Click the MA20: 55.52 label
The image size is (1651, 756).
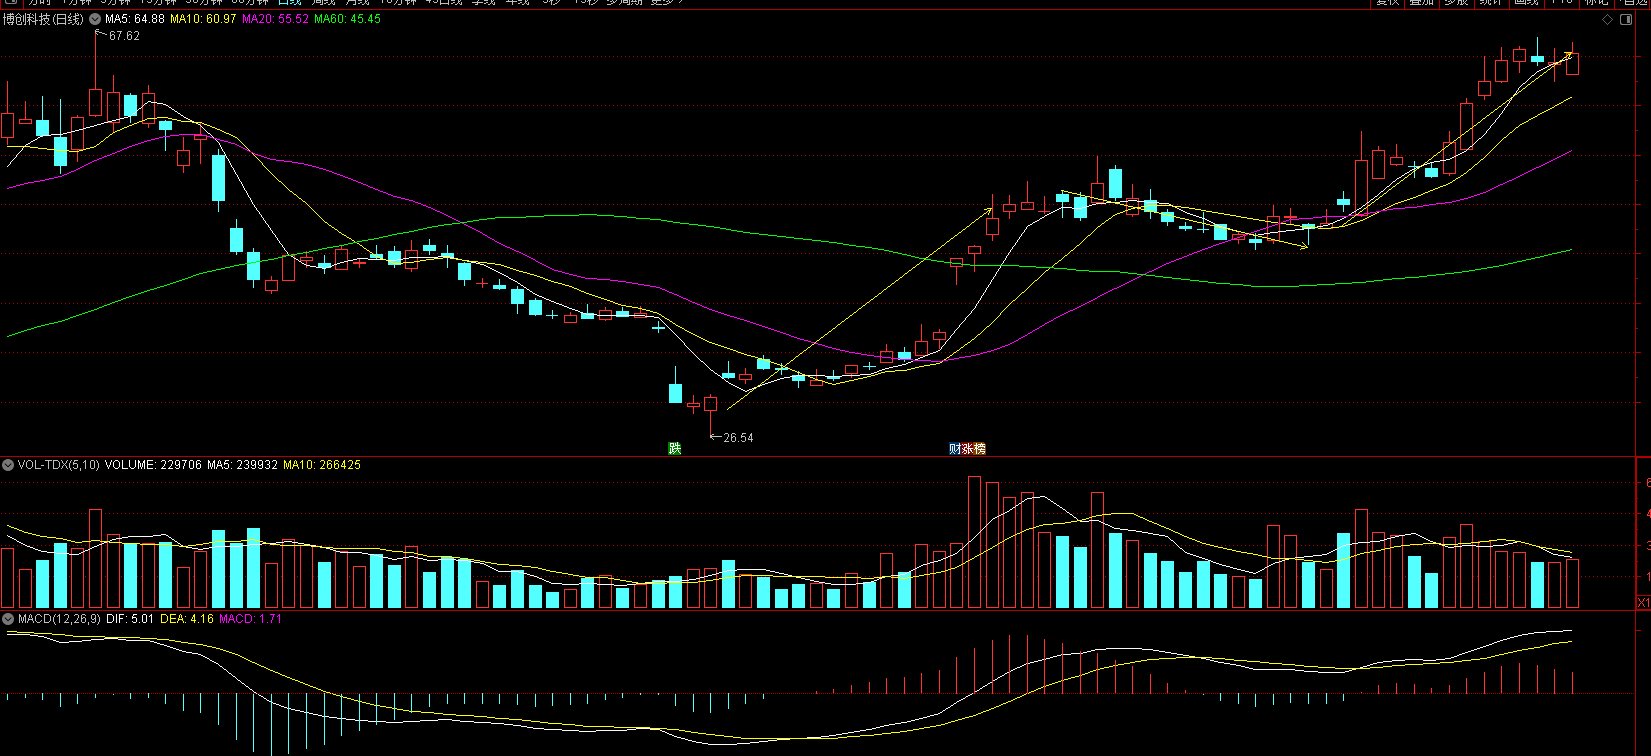275,19
